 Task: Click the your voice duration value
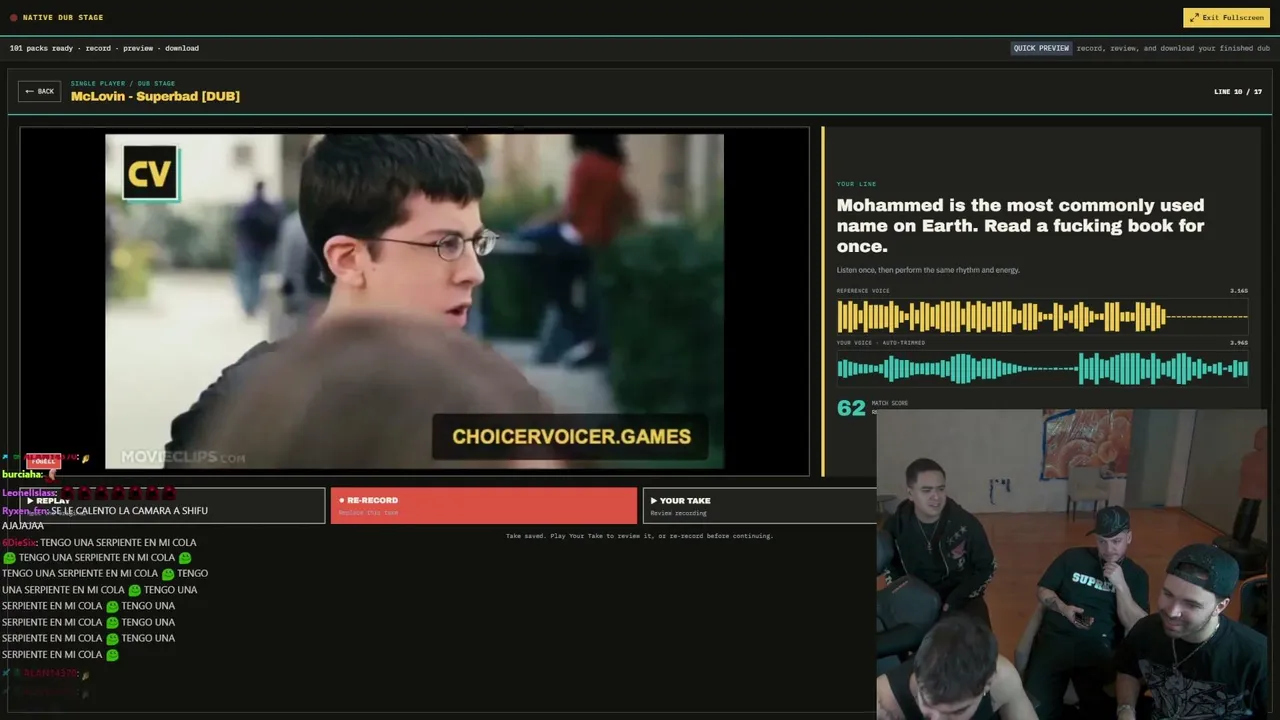(x=1239, y=343)
